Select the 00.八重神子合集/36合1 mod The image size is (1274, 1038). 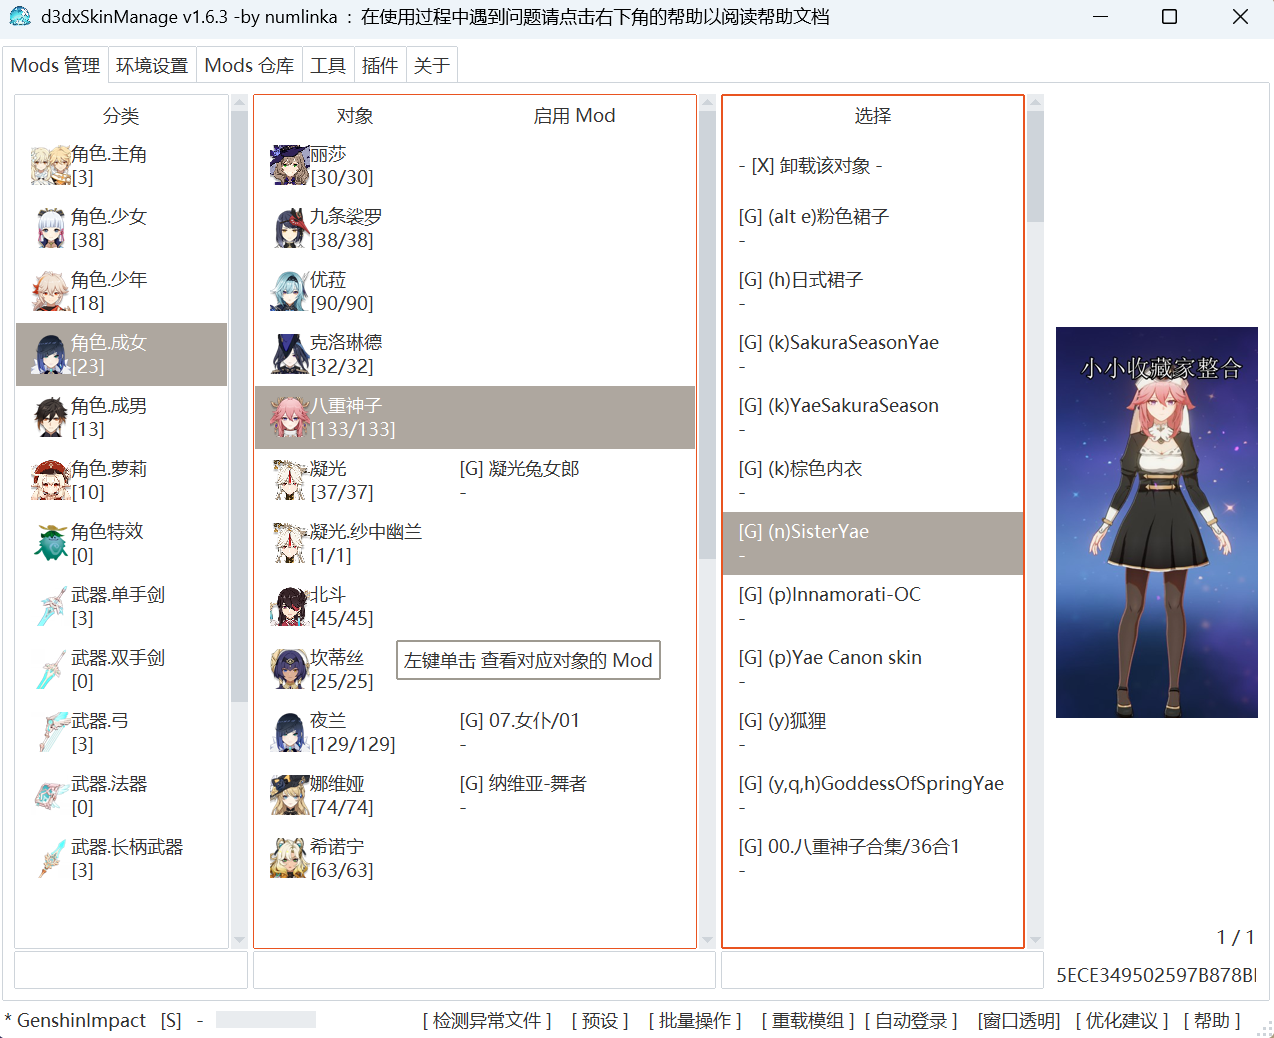[873, 858]
